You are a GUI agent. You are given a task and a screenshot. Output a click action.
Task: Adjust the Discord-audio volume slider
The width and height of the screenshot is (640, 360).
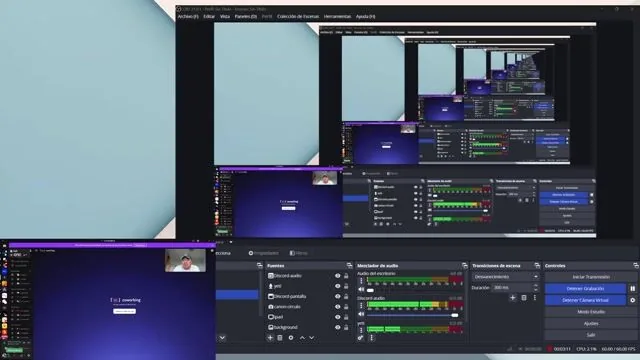click(412, 315)
